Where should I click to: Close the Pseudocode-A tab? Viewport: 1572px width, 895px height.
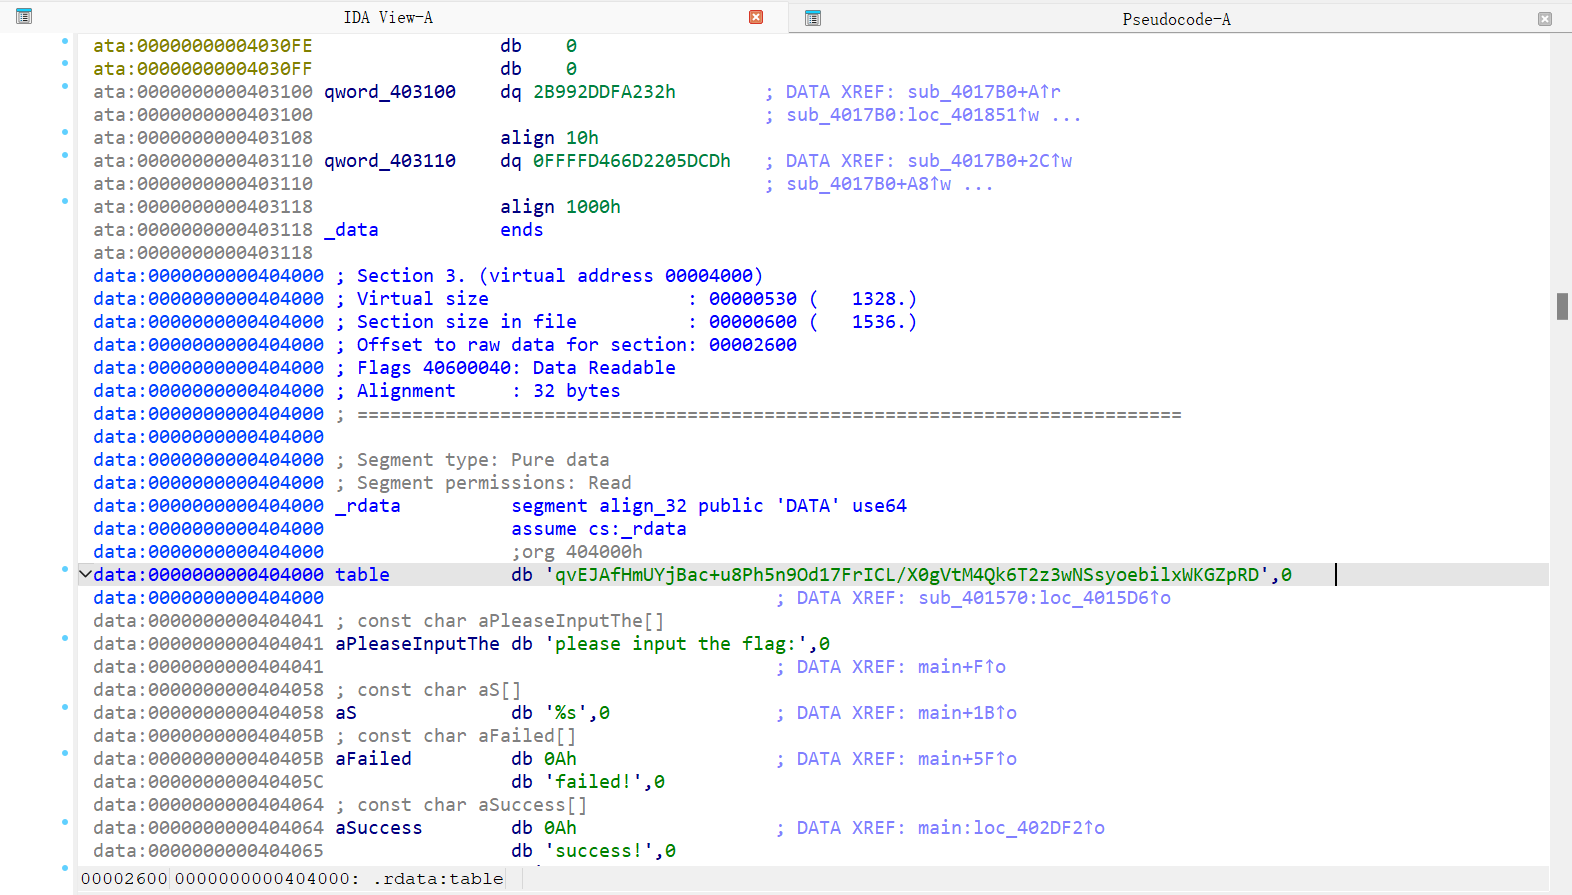click(1545, 19)
